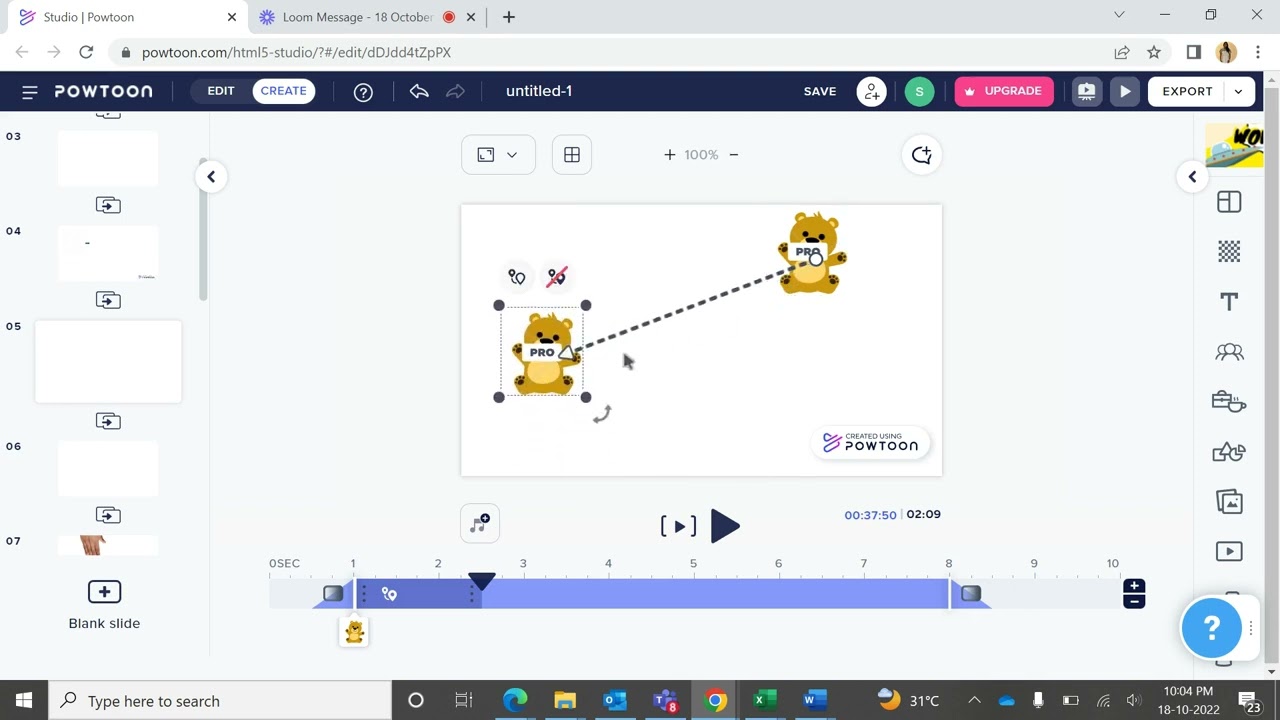Click the SAVE button
This screenshot has width=1280, height=720.
pos(820,91)
